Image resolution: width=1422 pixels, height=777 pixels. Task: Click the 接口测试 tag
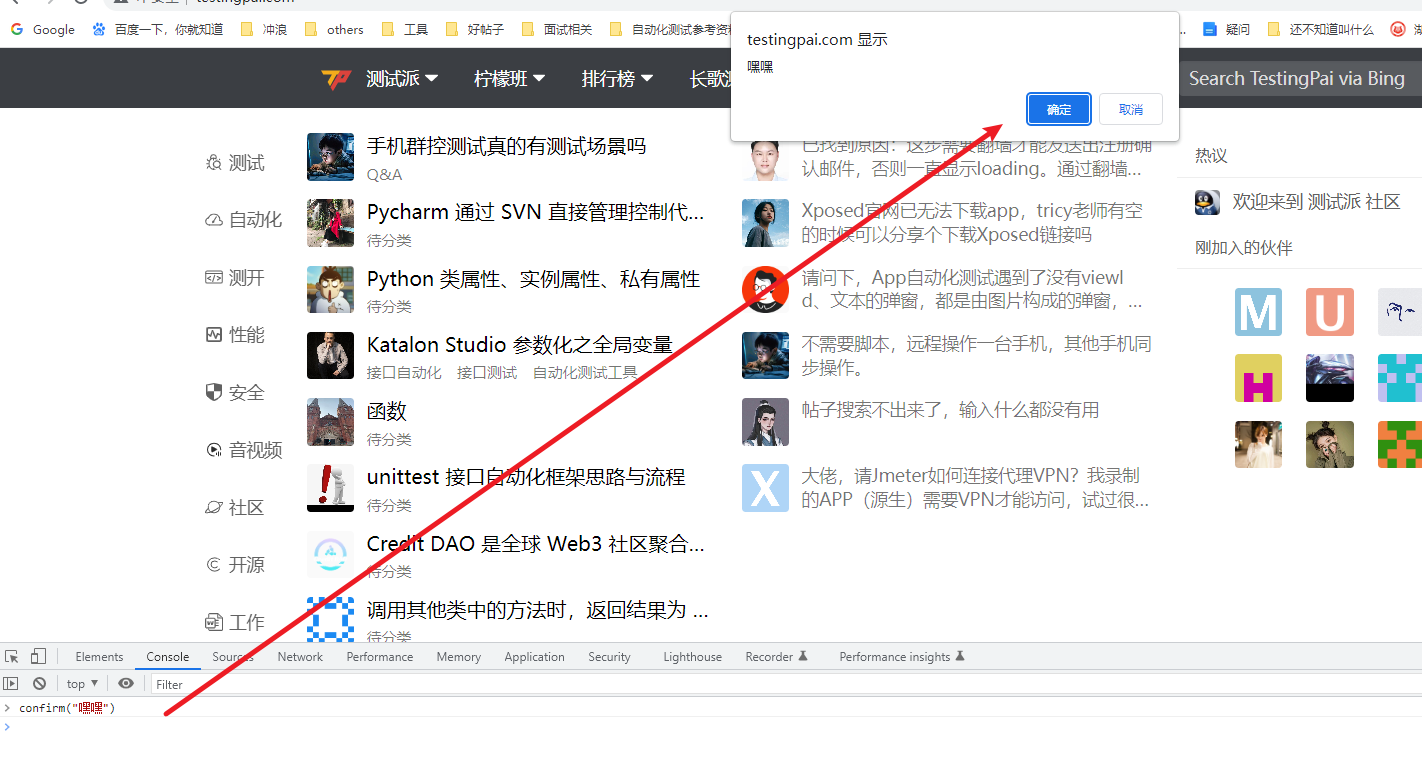[487, 373]
